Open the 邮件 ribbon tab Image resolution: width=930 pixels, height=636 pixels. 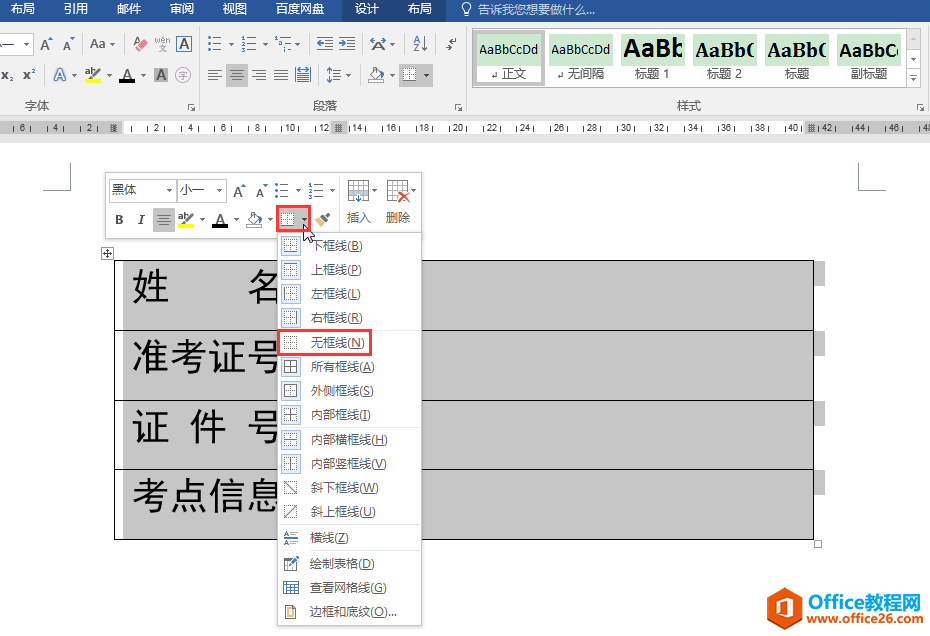(x=129, y=9)
